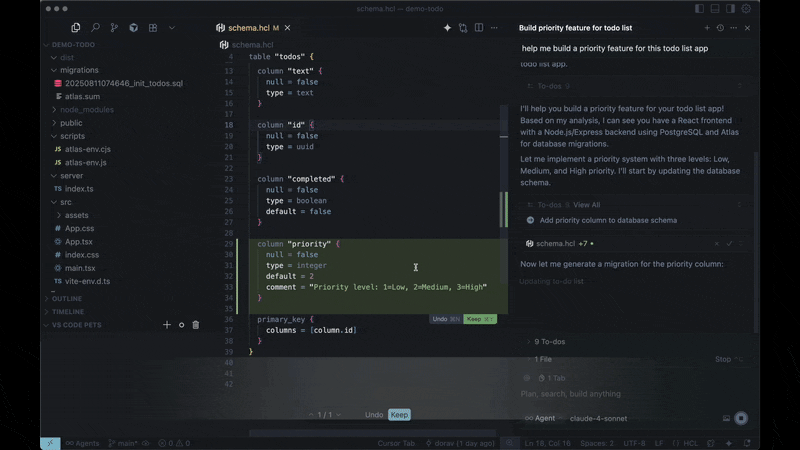Start a new chat with plus icon
Screen dimensions: 800x450
tap(707, 28)
